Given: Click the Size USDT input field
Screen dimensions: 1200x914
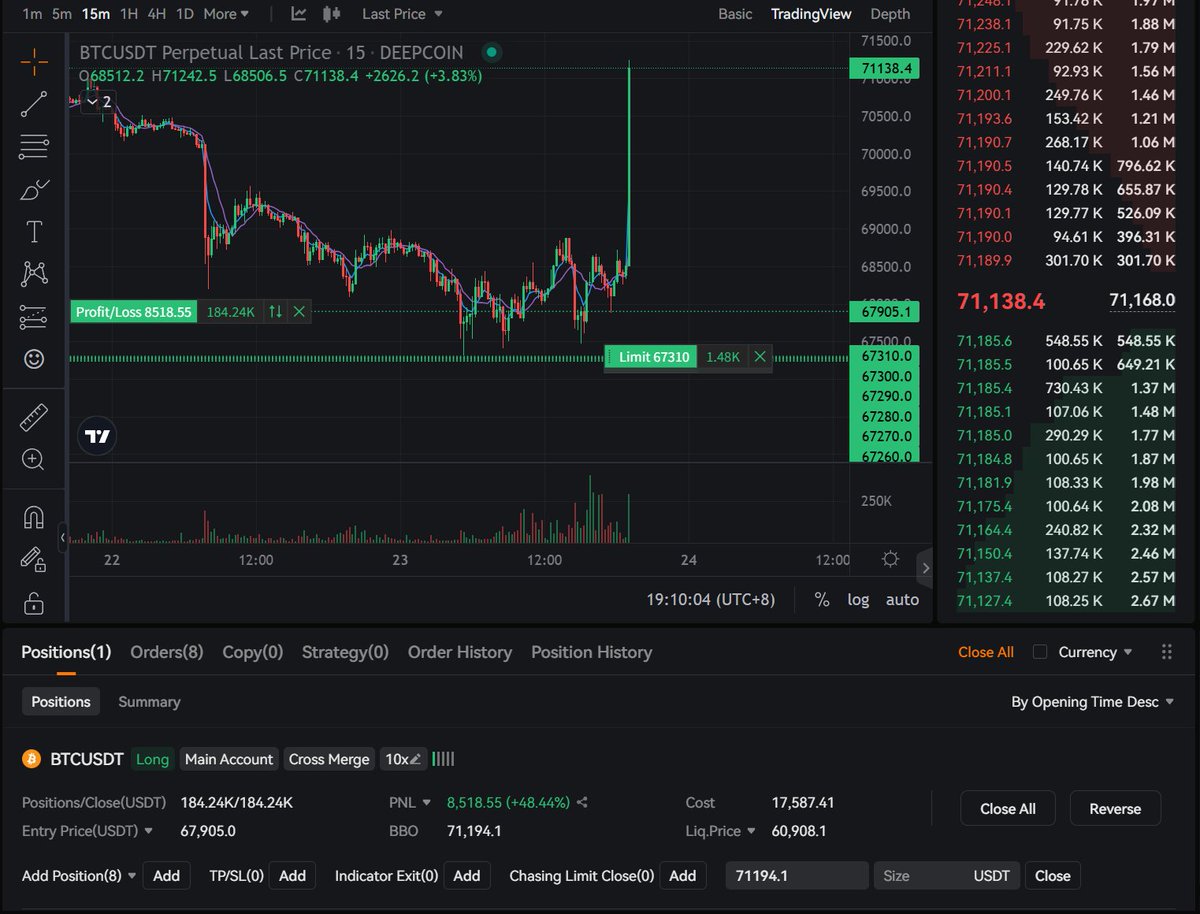Looking at the screenshot, I should click(947, 876).
